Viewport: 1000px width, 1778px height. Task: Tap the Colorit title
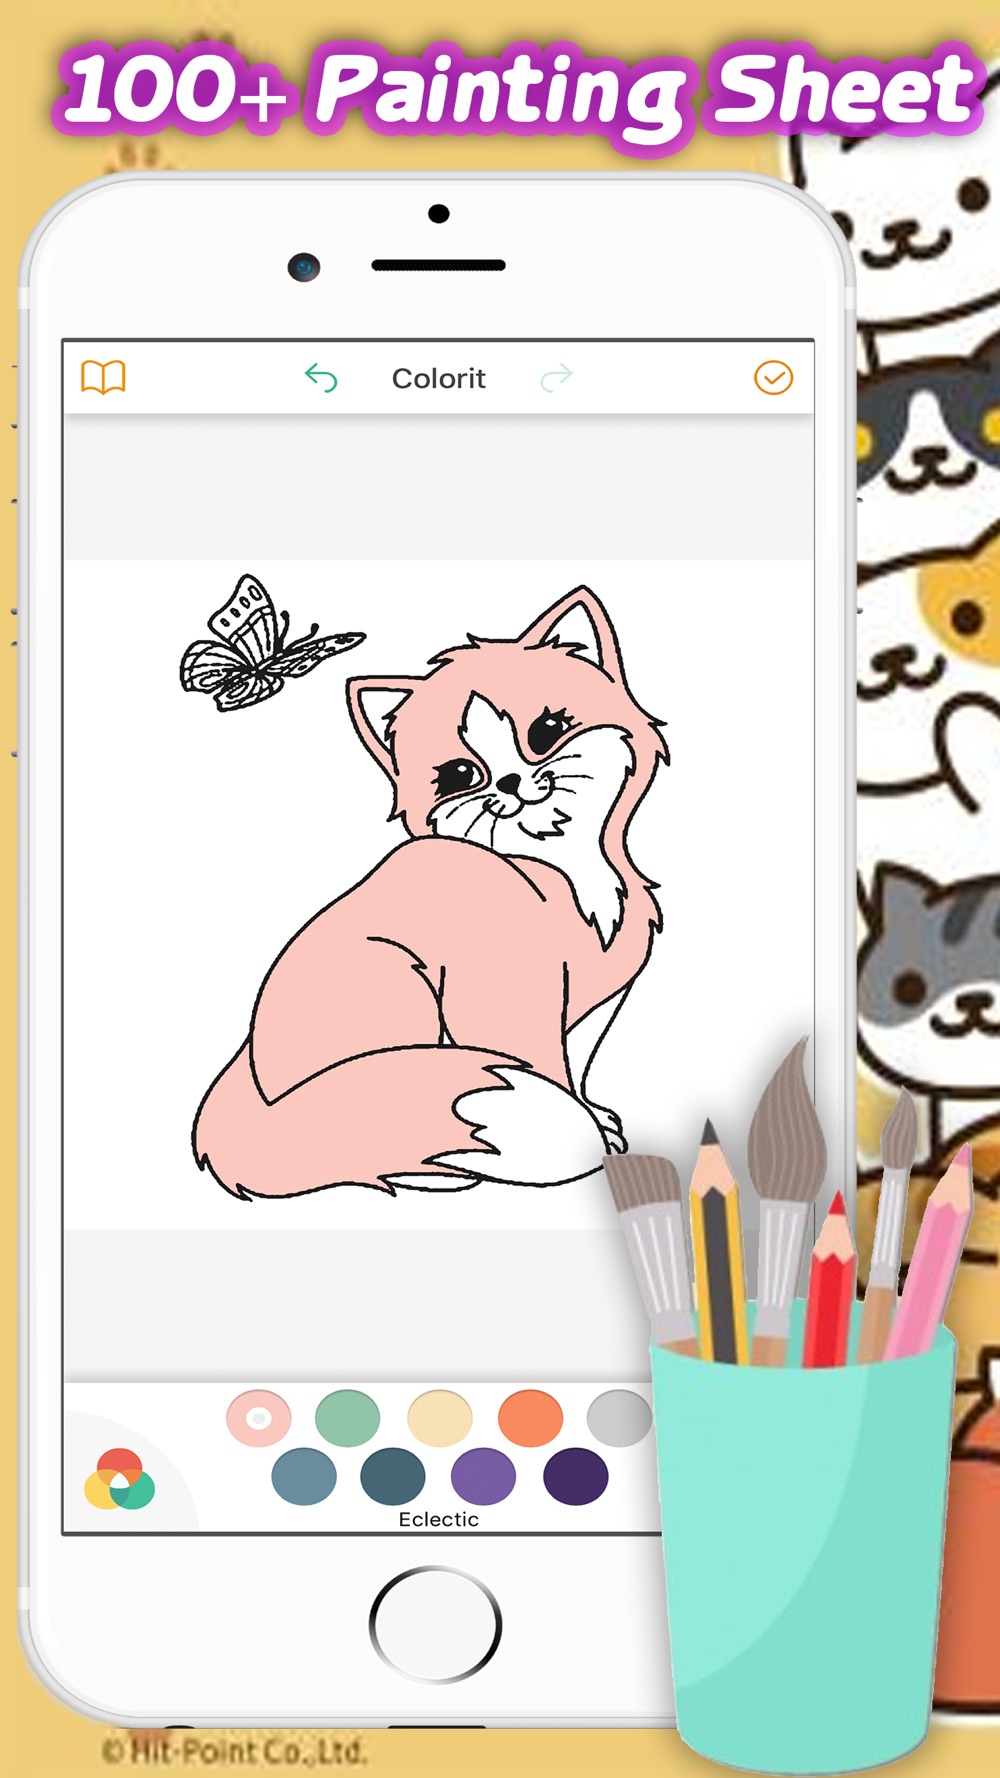pos(438,378)
